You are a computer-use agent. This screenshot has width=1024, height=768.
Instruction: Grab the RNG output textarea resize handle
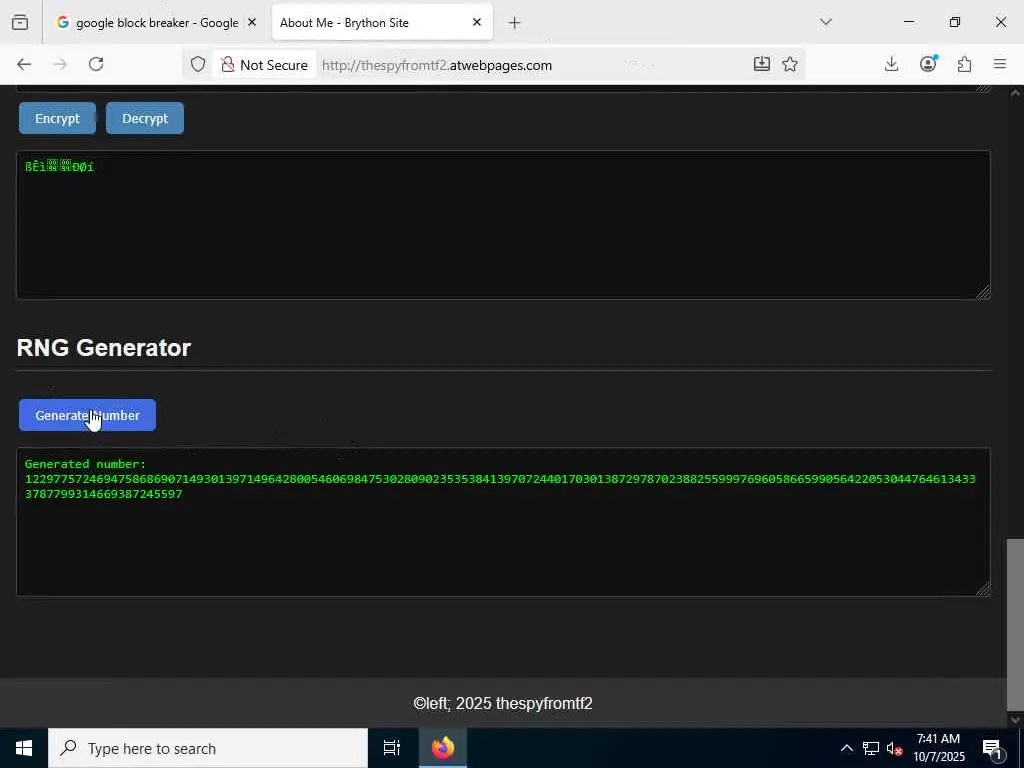(984, 589)
